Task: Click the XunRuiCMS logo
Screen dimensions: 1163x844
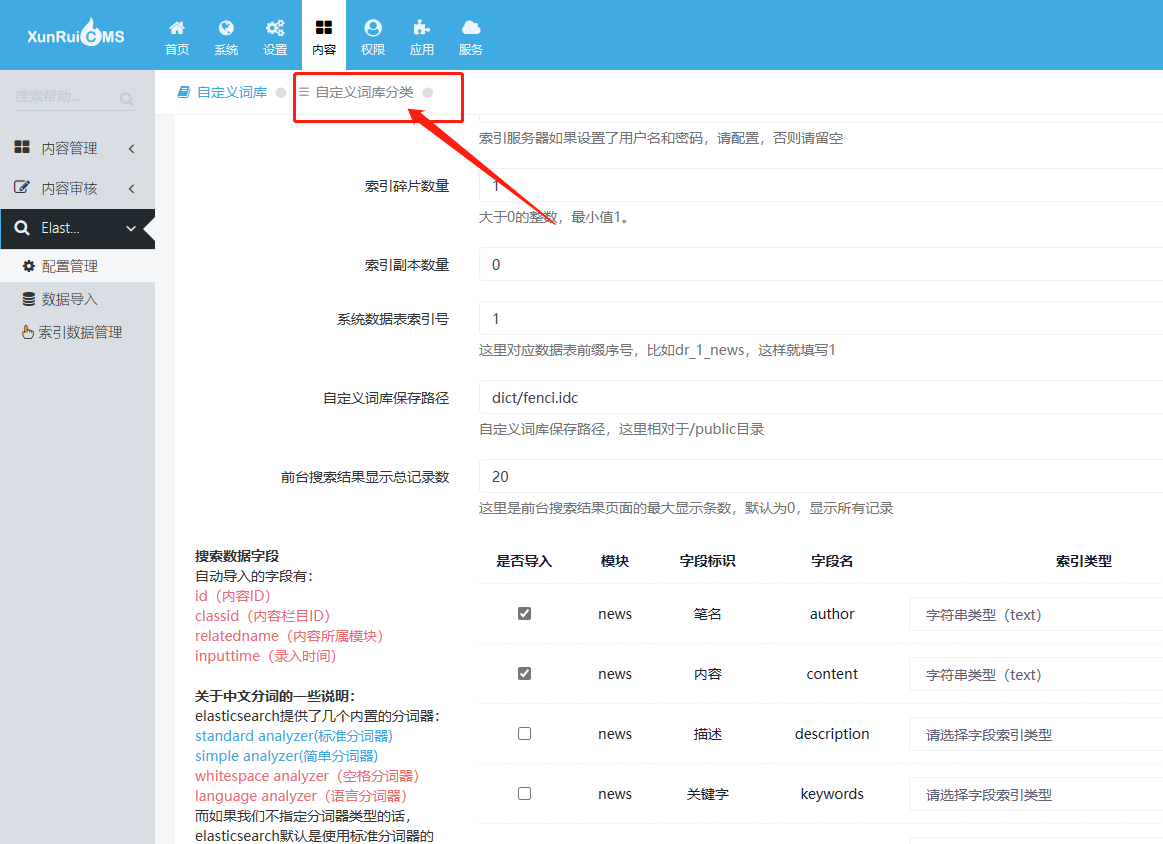Action: 76,34
